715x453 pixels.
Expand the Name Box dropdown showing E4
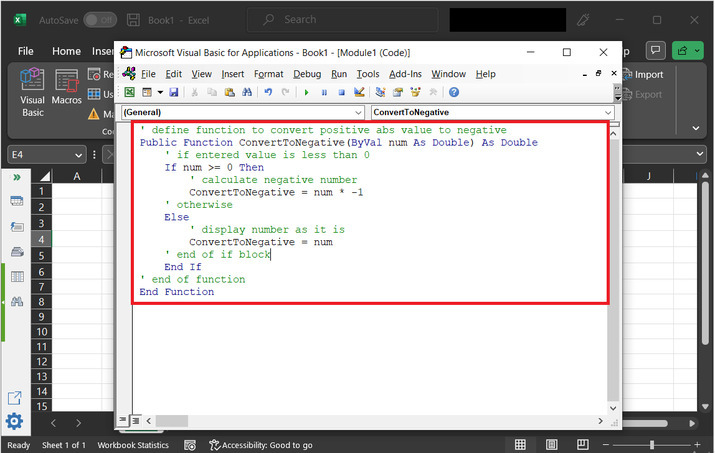[78, 155]
